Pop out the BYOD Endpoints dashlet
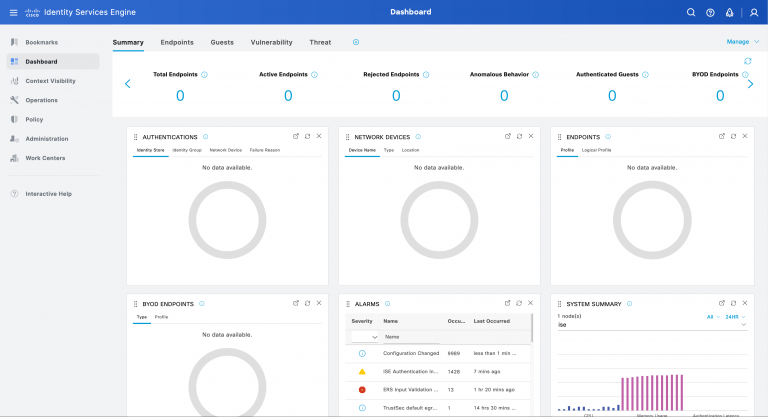The height and width of the screenshot is (417, 768). (296, 303)
